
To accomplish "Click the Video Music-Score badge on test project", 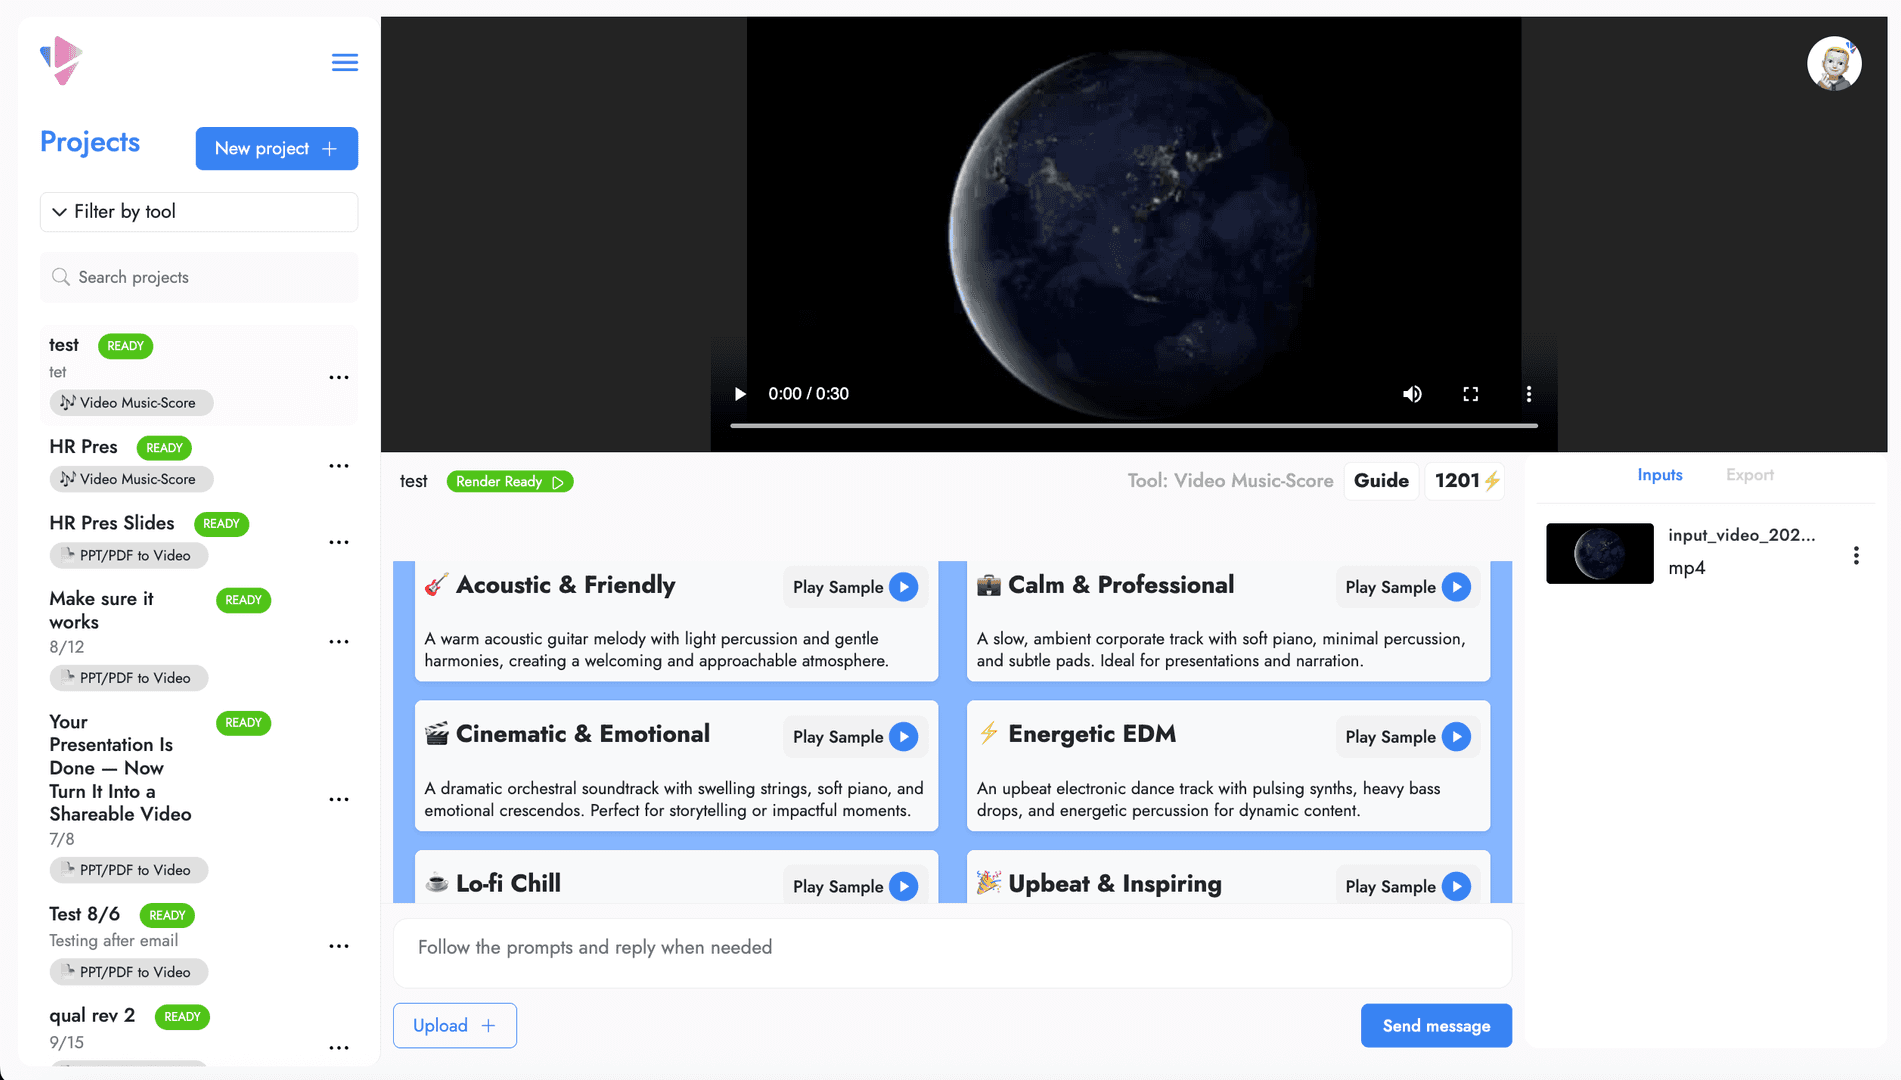I will pyautogui.click(x=130, y=402).
